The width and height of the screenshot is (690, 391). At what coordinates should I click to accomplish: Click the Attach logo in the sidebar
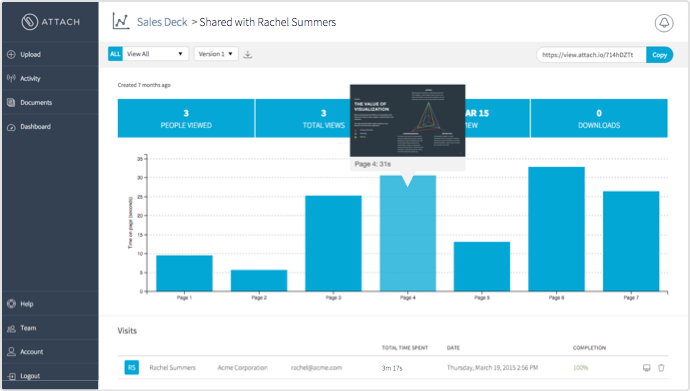coord(51,22)
